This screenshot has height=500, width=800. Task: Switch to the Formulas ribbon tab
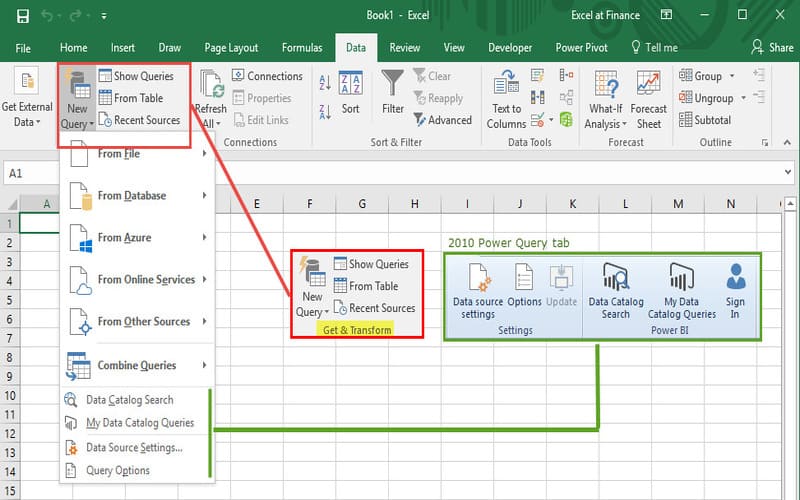[x=301, y=48]
